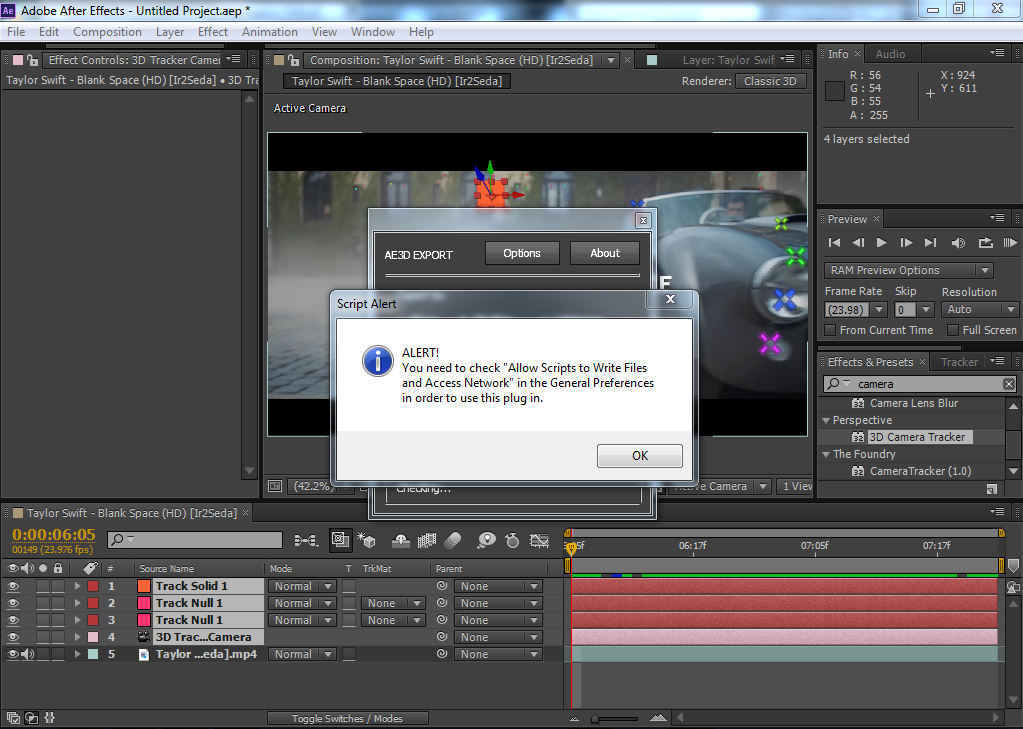The width and height of the screenshot is (1023, 729).
Task: Open Mode dropdown for Track Solid 1
Action: pos(303,586)
